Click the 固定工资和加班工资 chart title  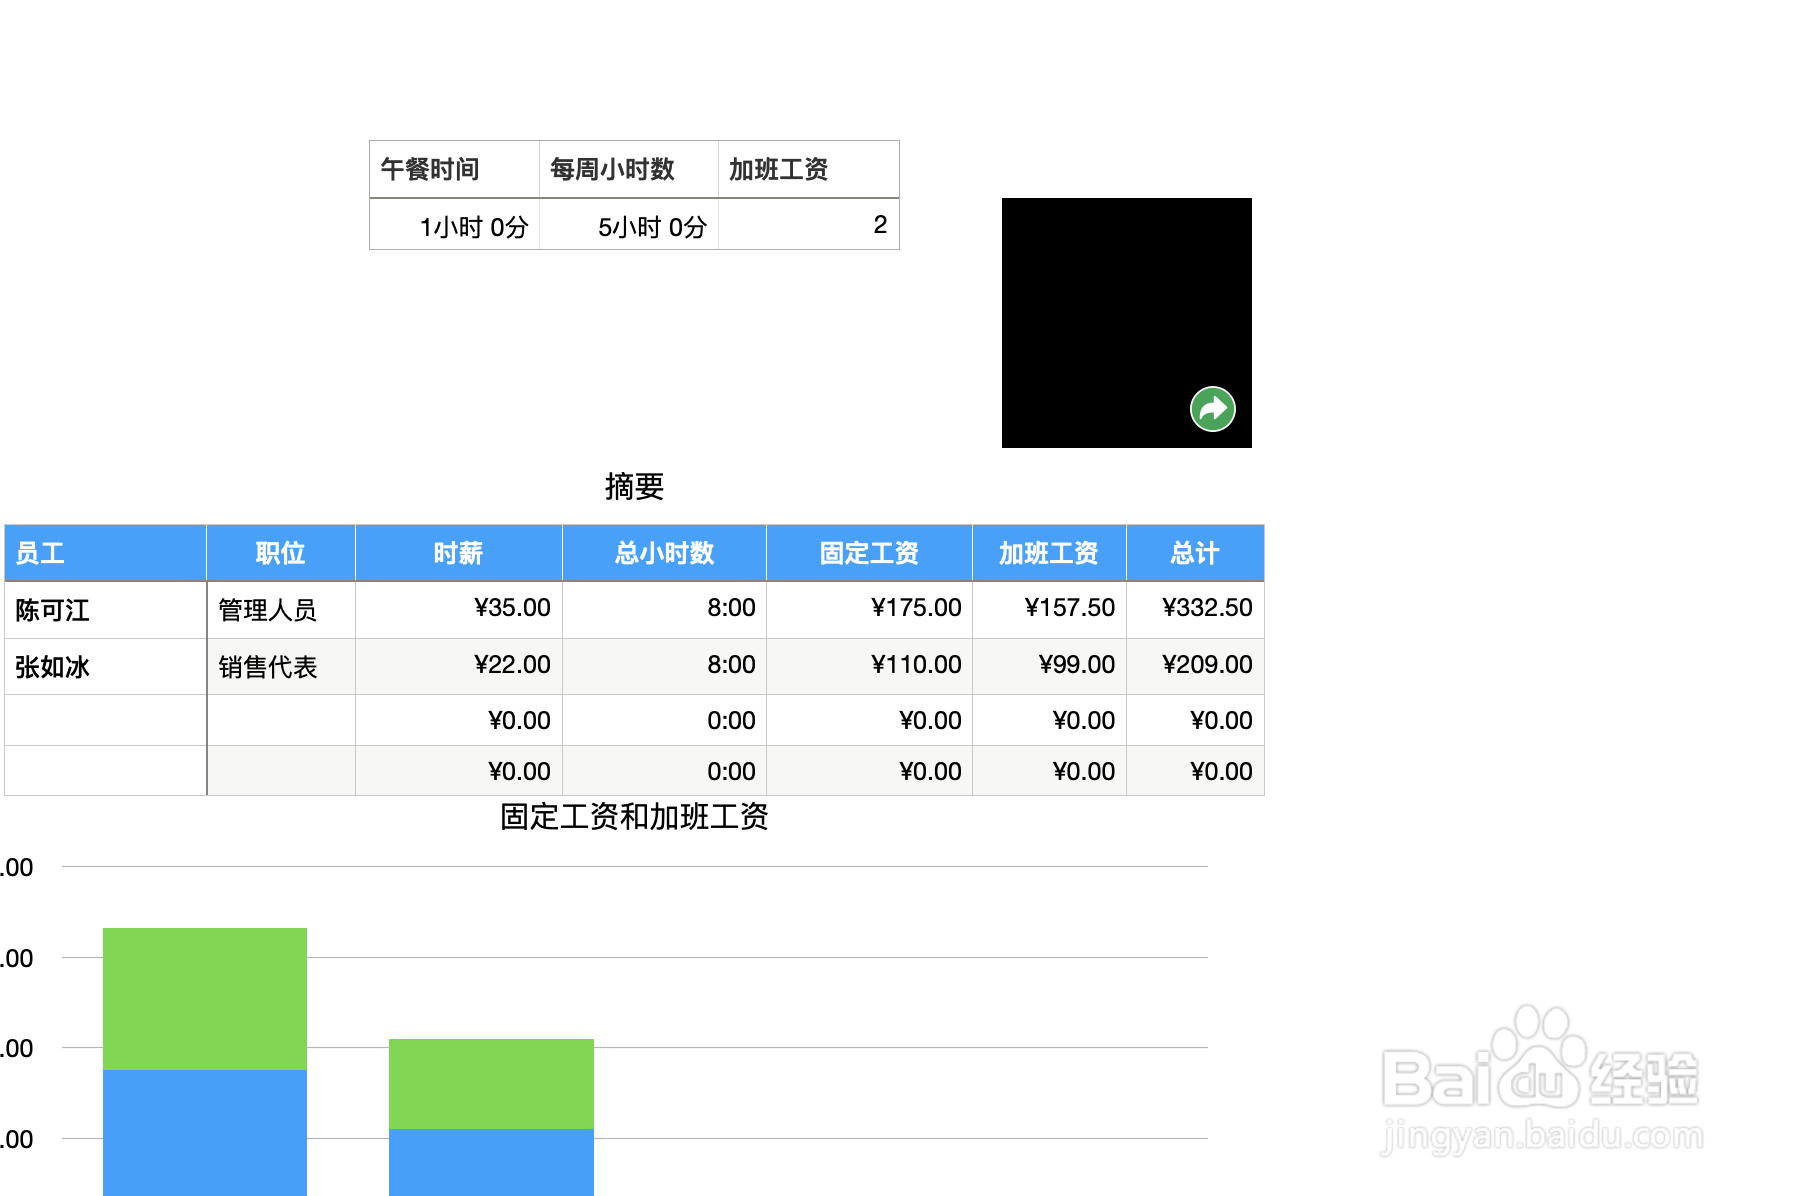(631, 818)
